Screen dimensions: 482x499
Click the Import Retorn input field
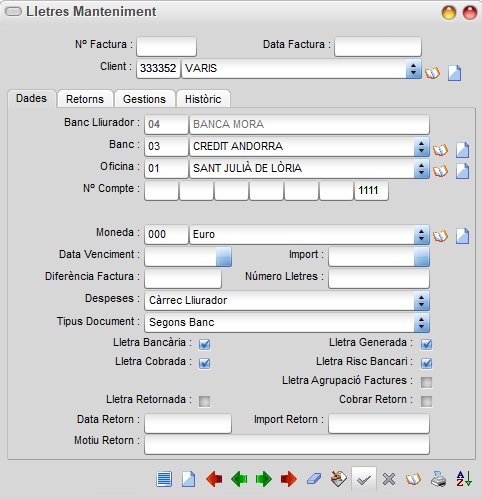pyautogui.click(x=379, y=423)
